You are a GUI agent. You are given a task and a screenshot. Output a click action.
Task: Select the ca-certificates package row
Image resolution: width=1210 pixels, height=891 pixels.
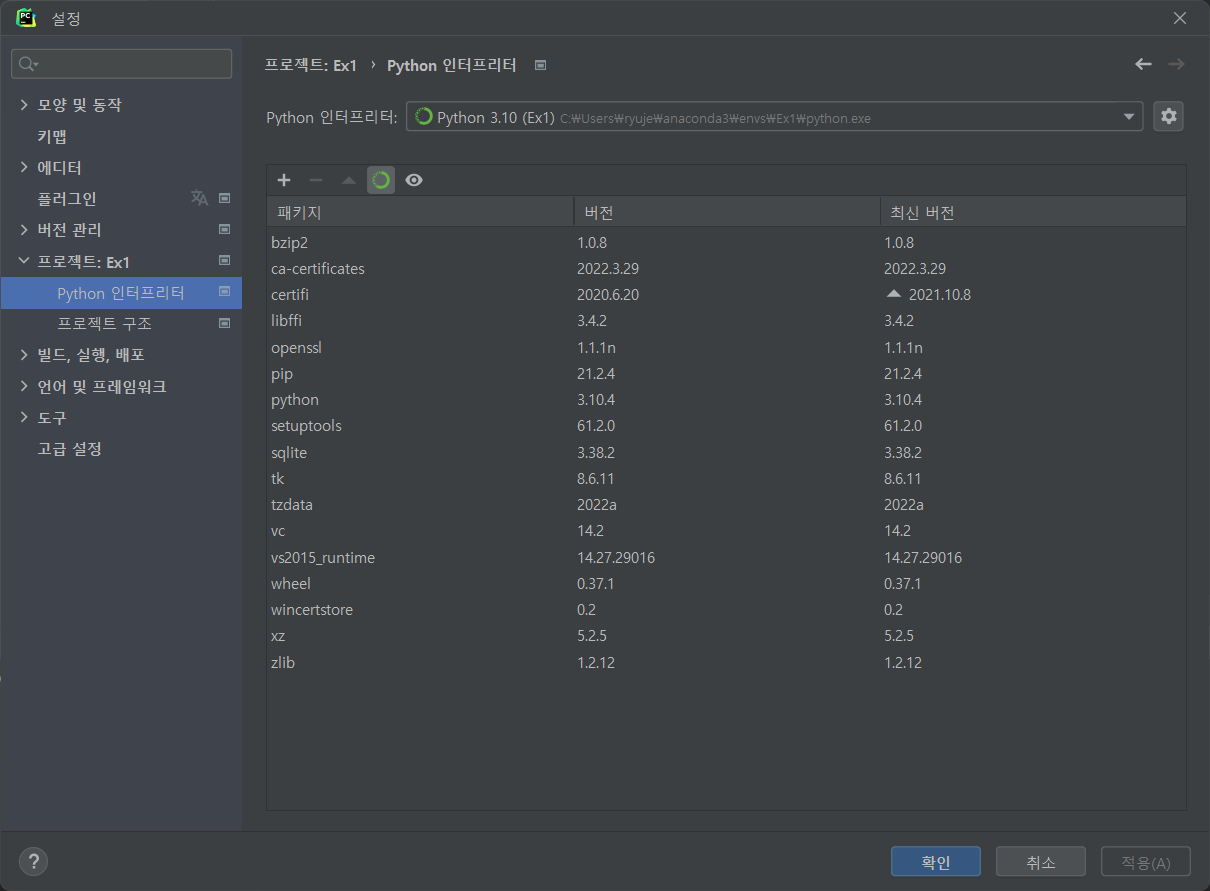click(x=726, y=268)
